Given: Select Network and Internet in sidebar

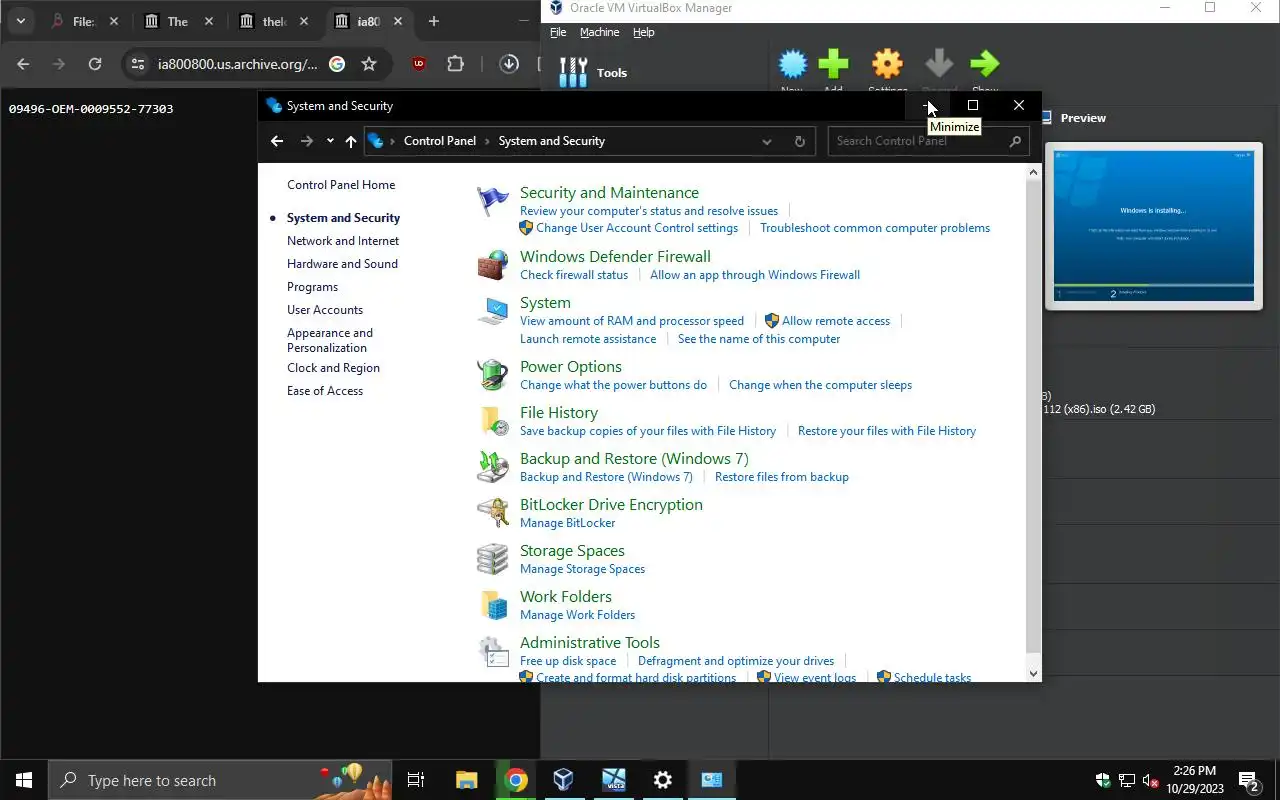Looking at the screenshot, I should [x=343, y=241].
